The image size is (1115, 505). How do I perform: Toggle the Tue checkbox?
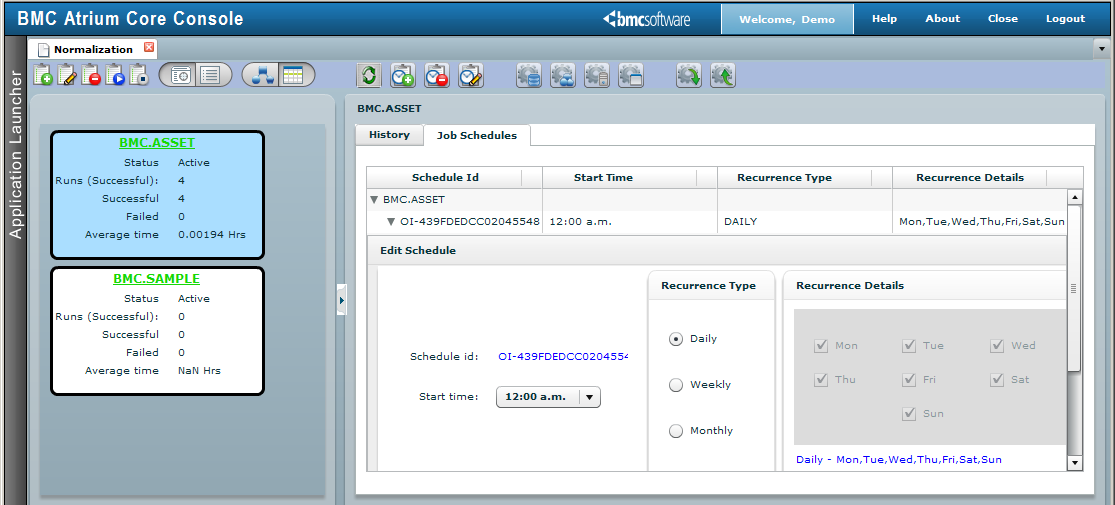coord(909,346)
